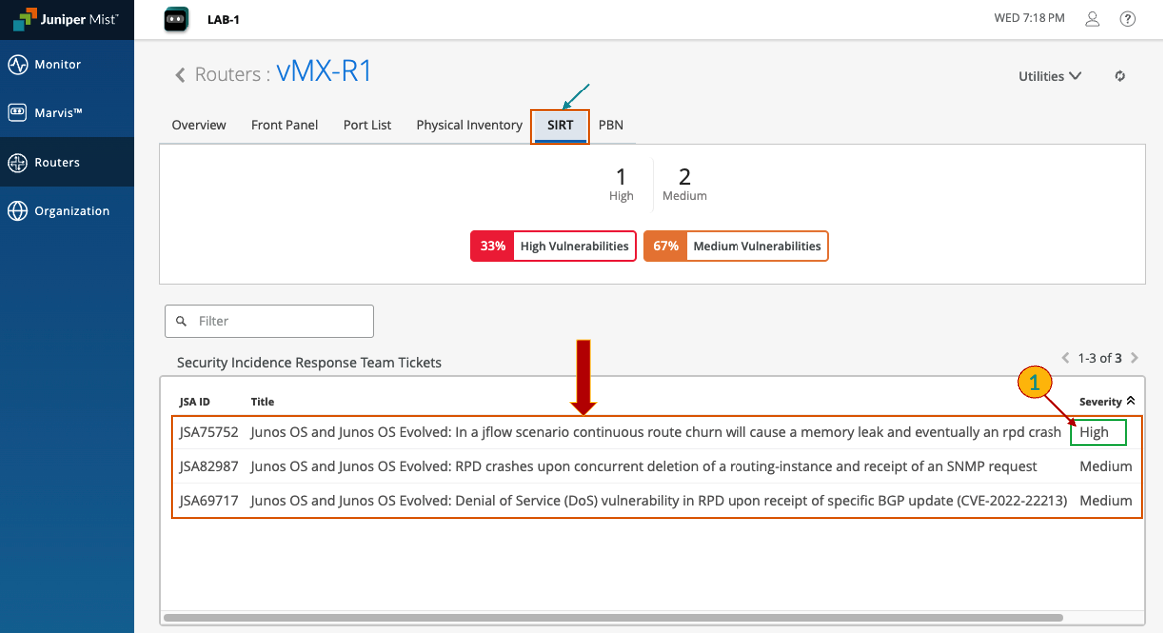The image size is (1163, 634).
Task: Open the Physical Inventory tab
Action: 469,125
